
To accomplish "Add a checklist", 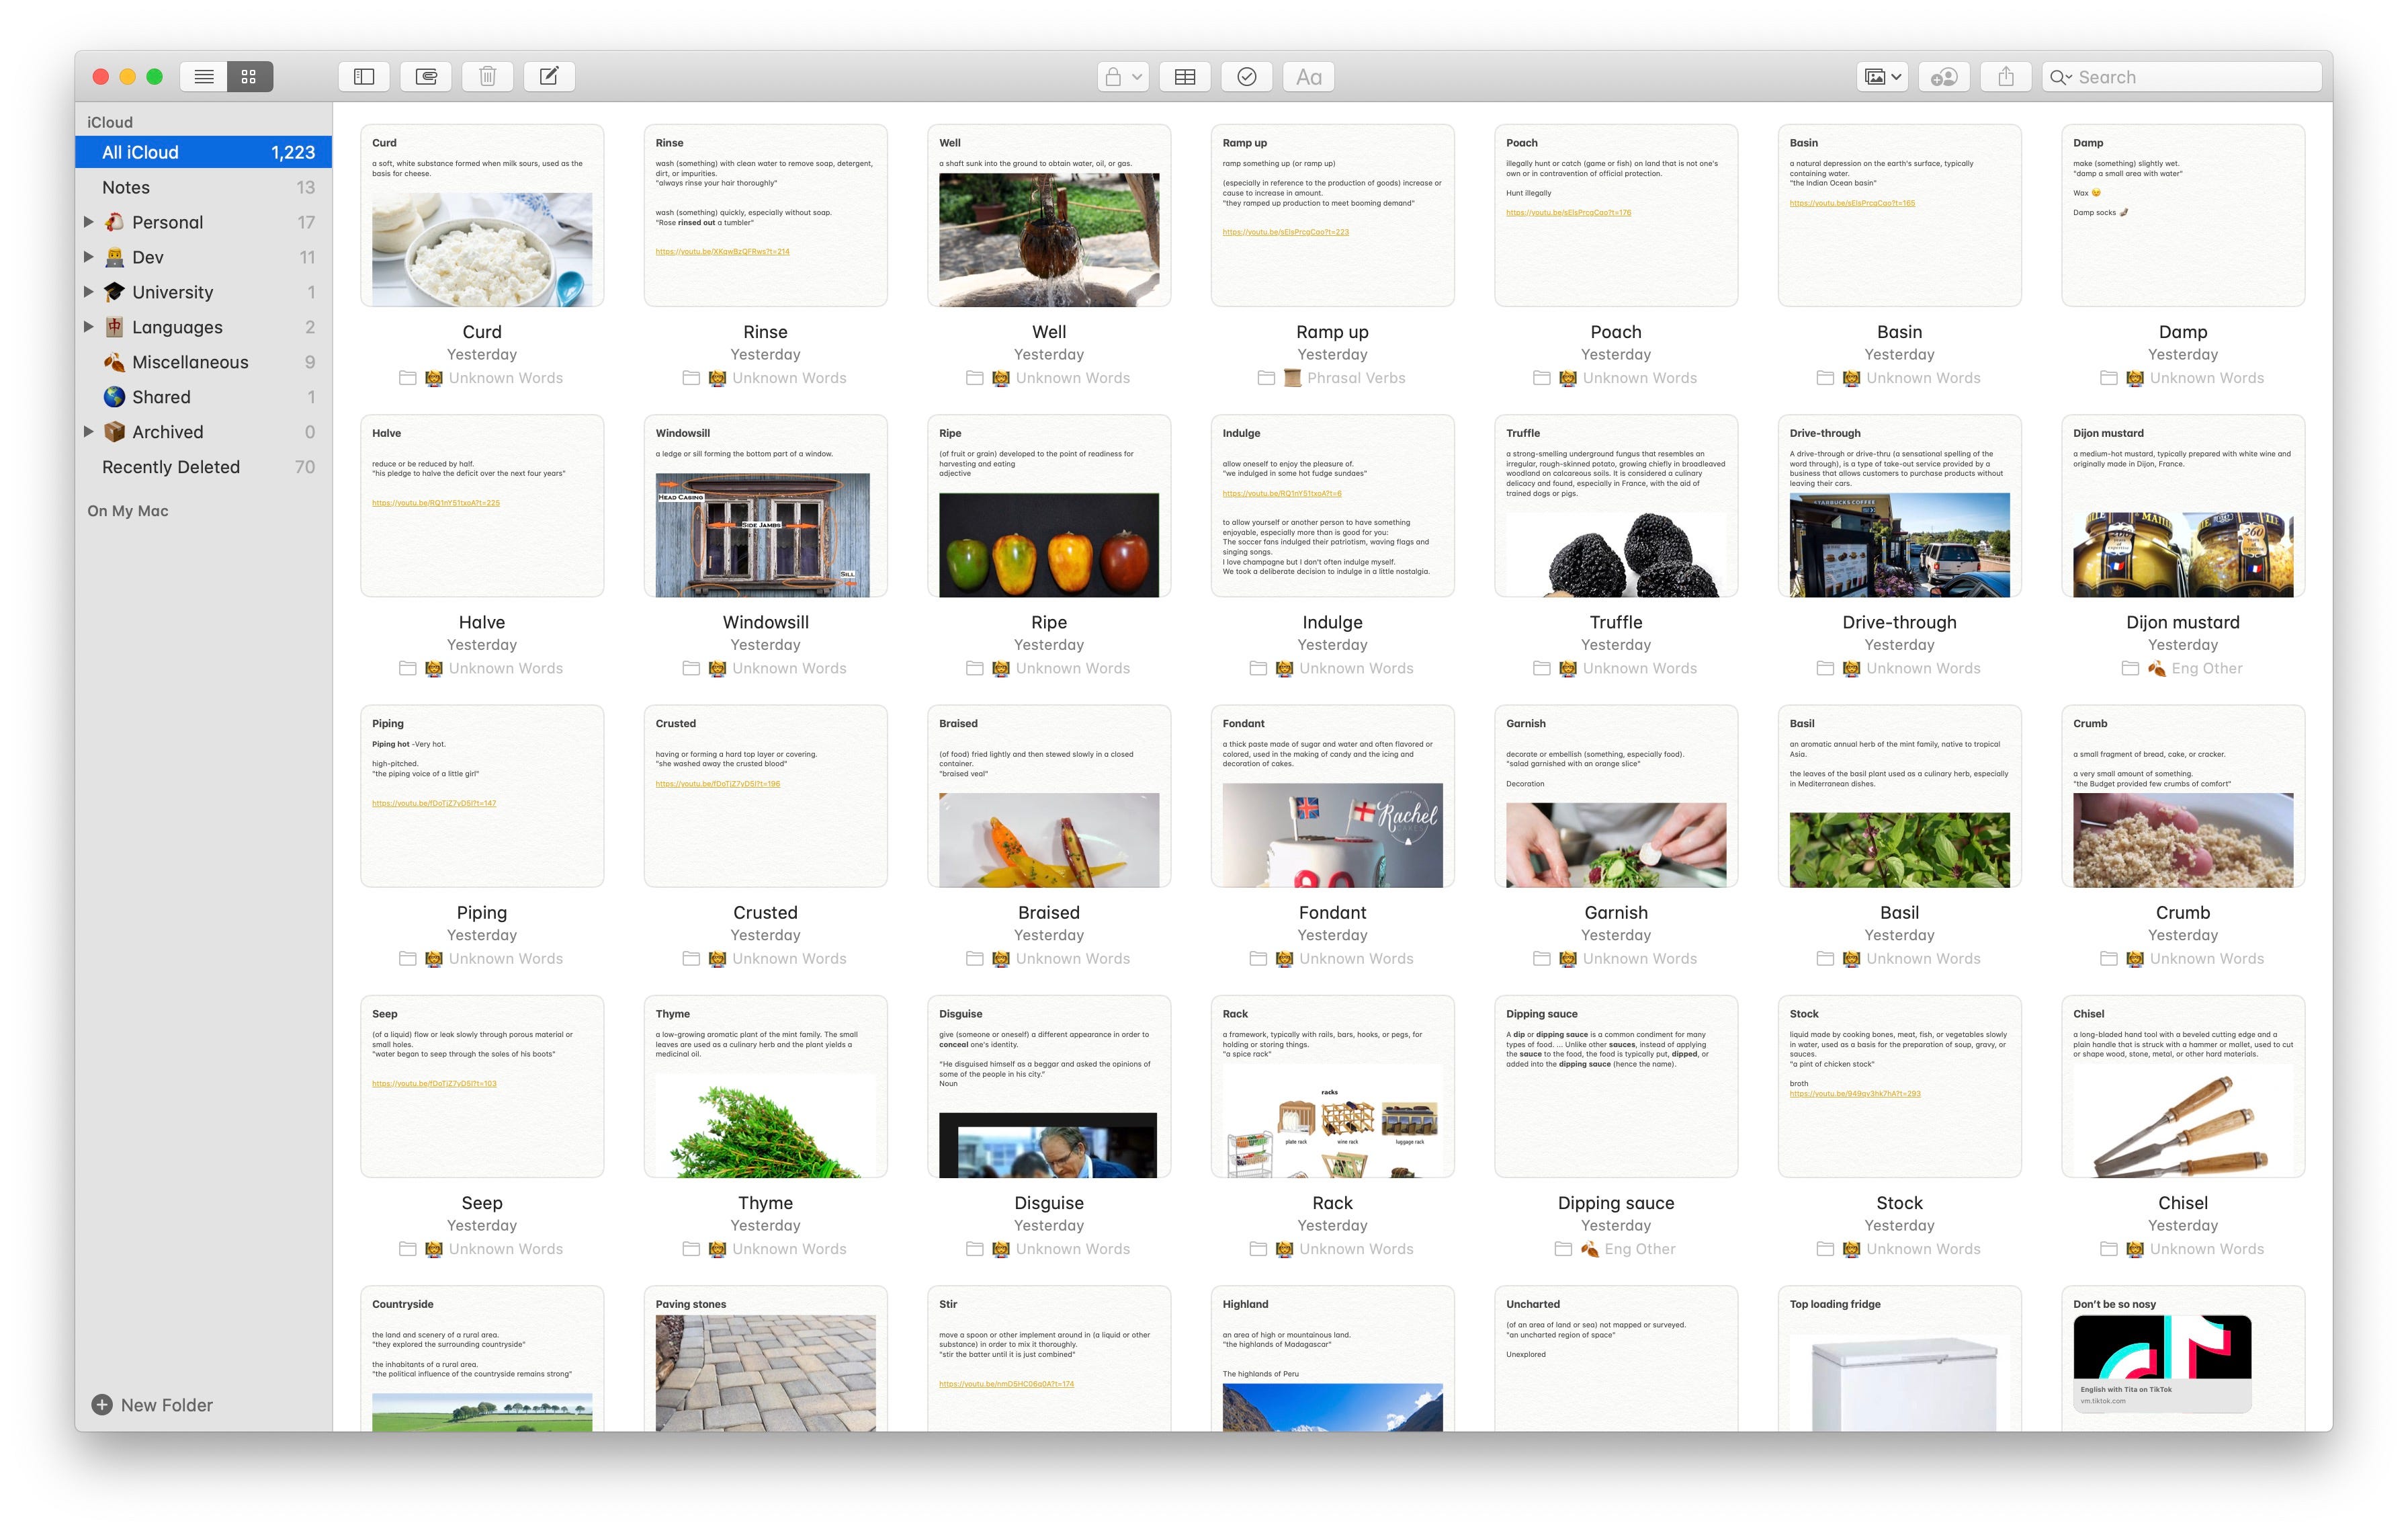I will (x=1247, y=77).
